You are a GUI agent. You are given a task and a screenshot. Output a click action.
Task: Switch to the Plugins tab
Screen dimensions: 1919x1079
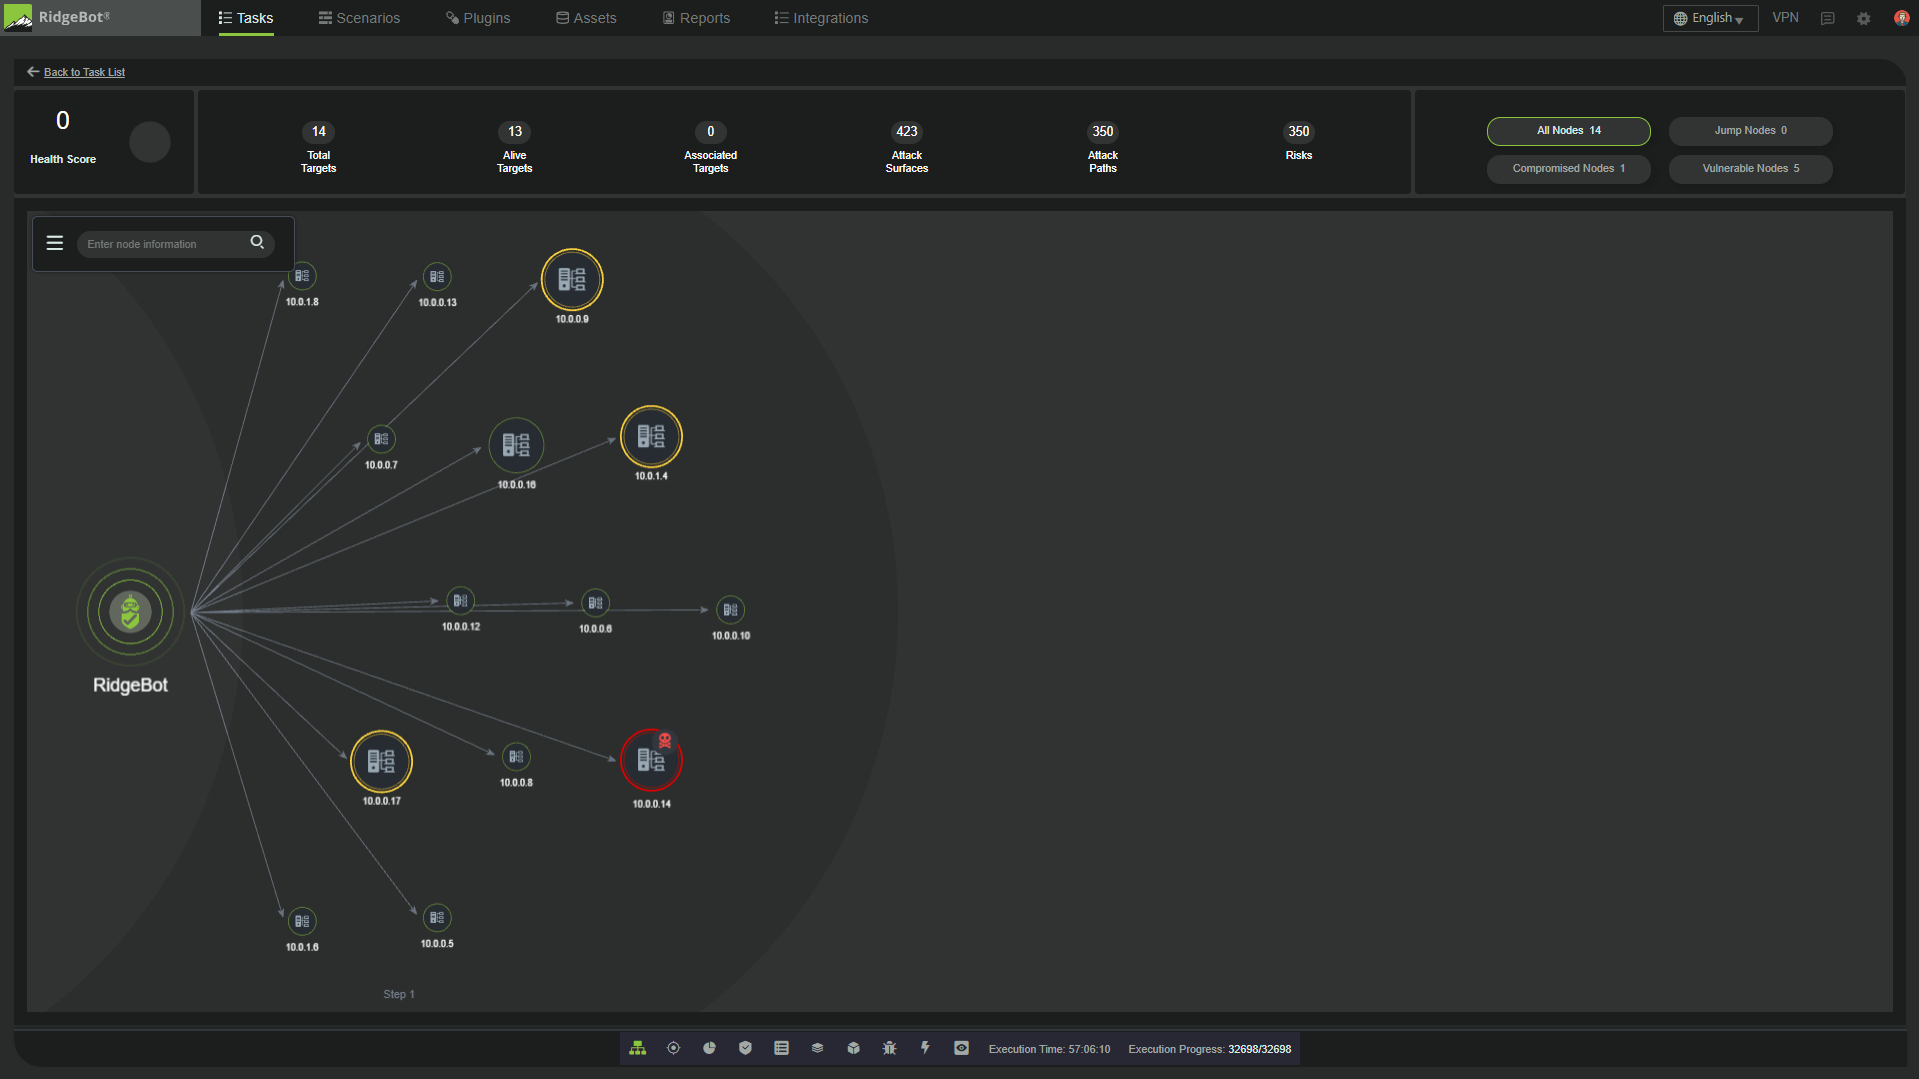pyautogui.click(x=478, y=18)
